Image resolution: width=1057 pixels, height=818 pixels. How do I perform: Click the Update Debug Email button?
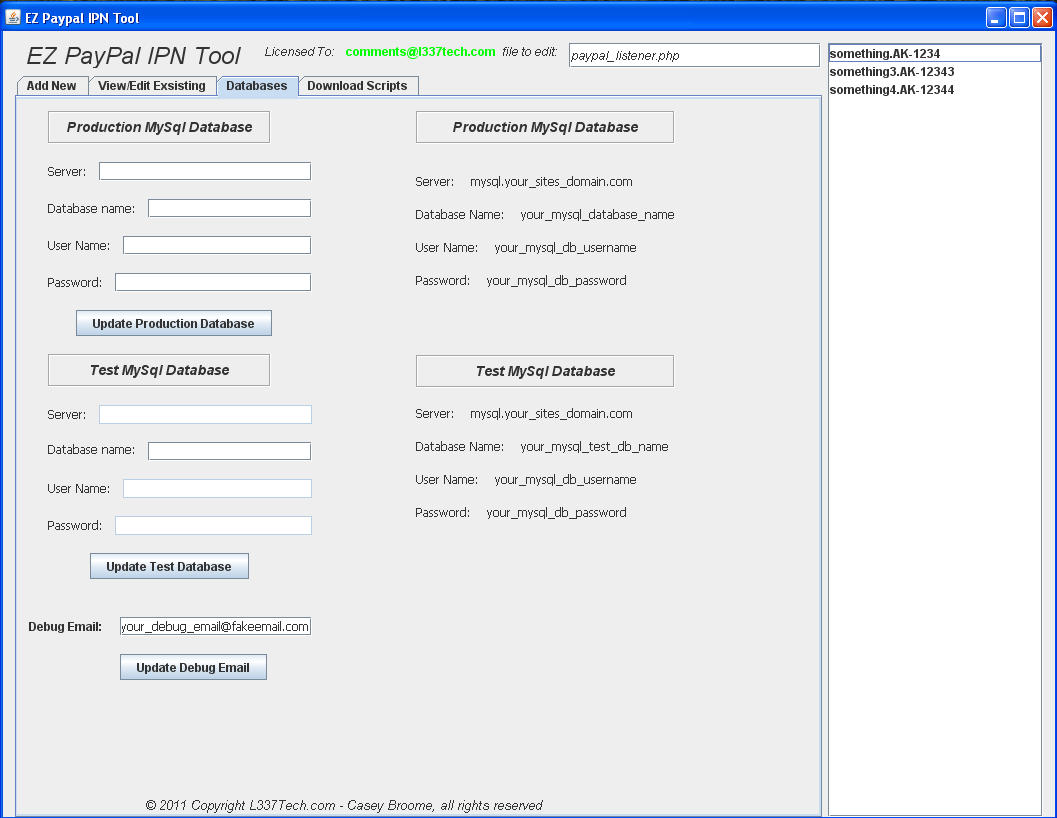tap(193, 667)
